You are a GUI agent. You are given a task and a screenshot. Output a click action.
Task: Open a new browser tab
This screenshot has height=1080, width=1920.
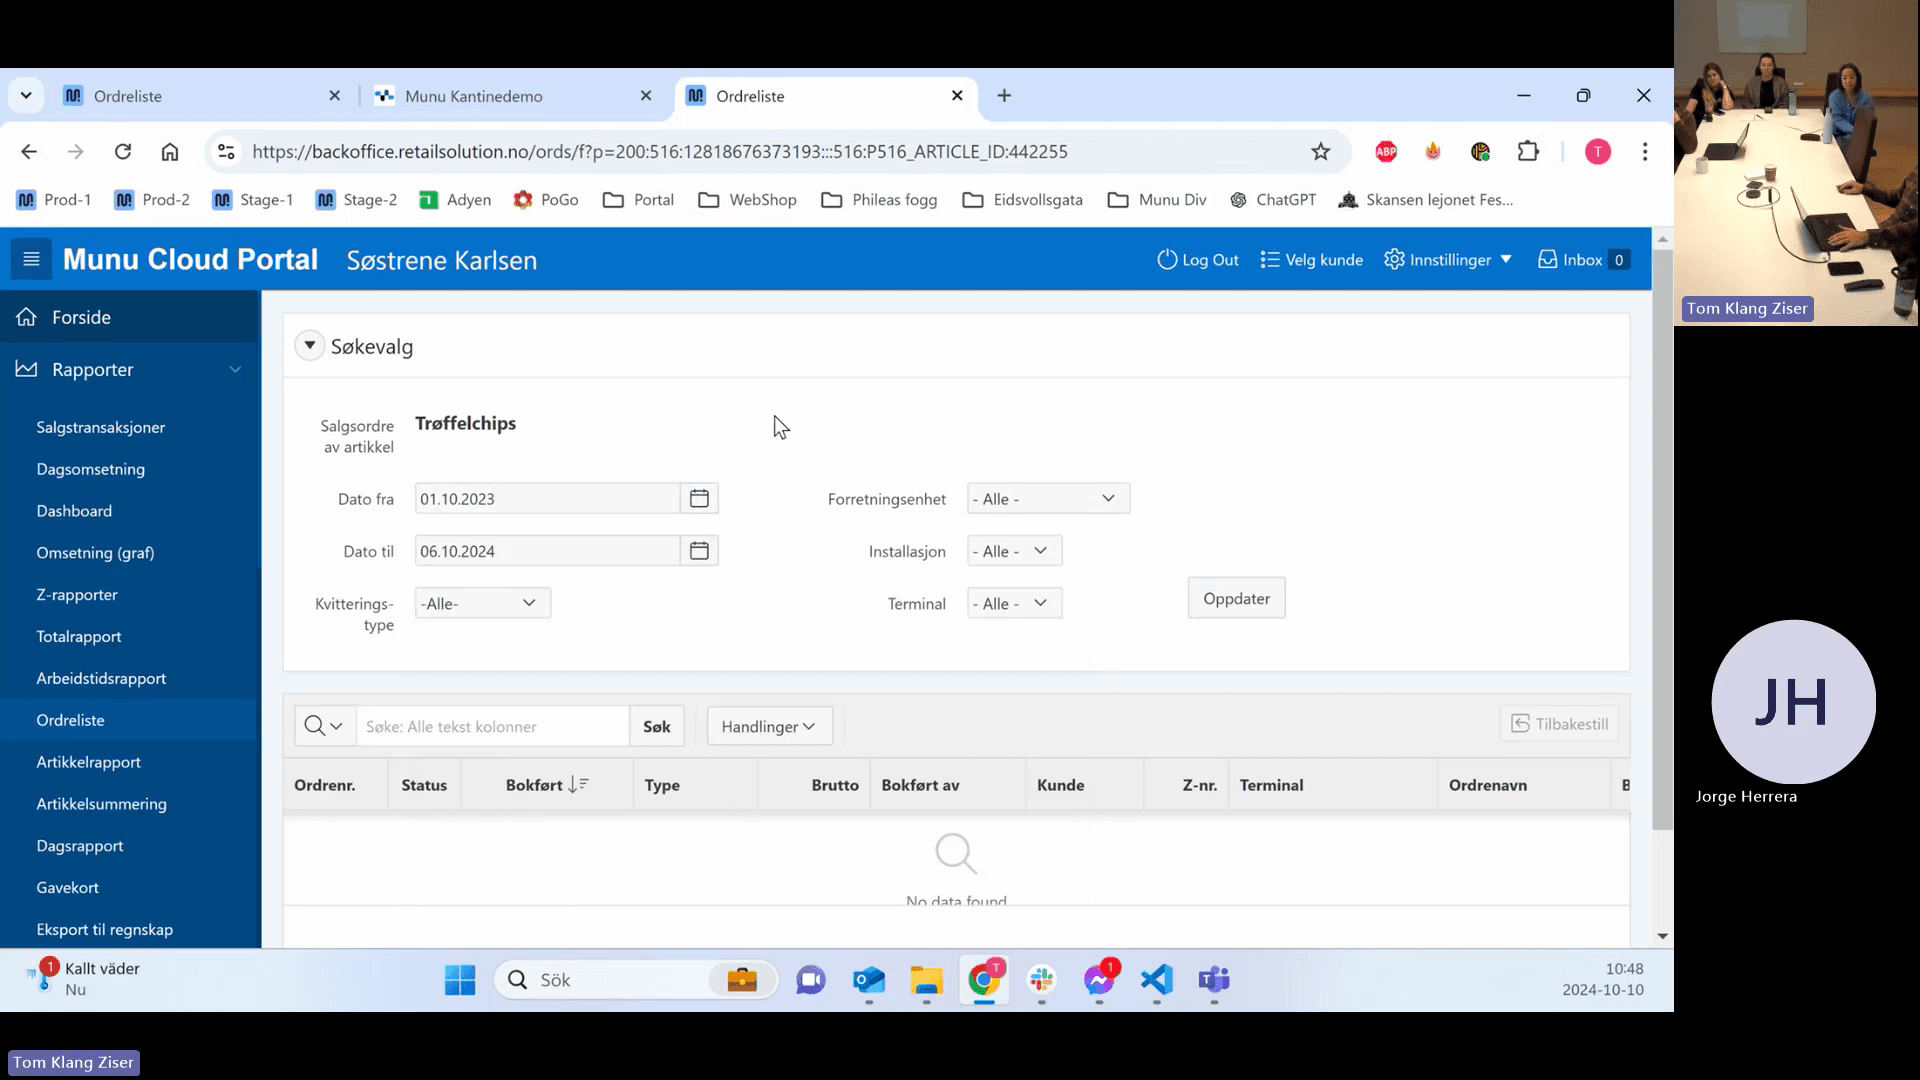click(1004, 96)
